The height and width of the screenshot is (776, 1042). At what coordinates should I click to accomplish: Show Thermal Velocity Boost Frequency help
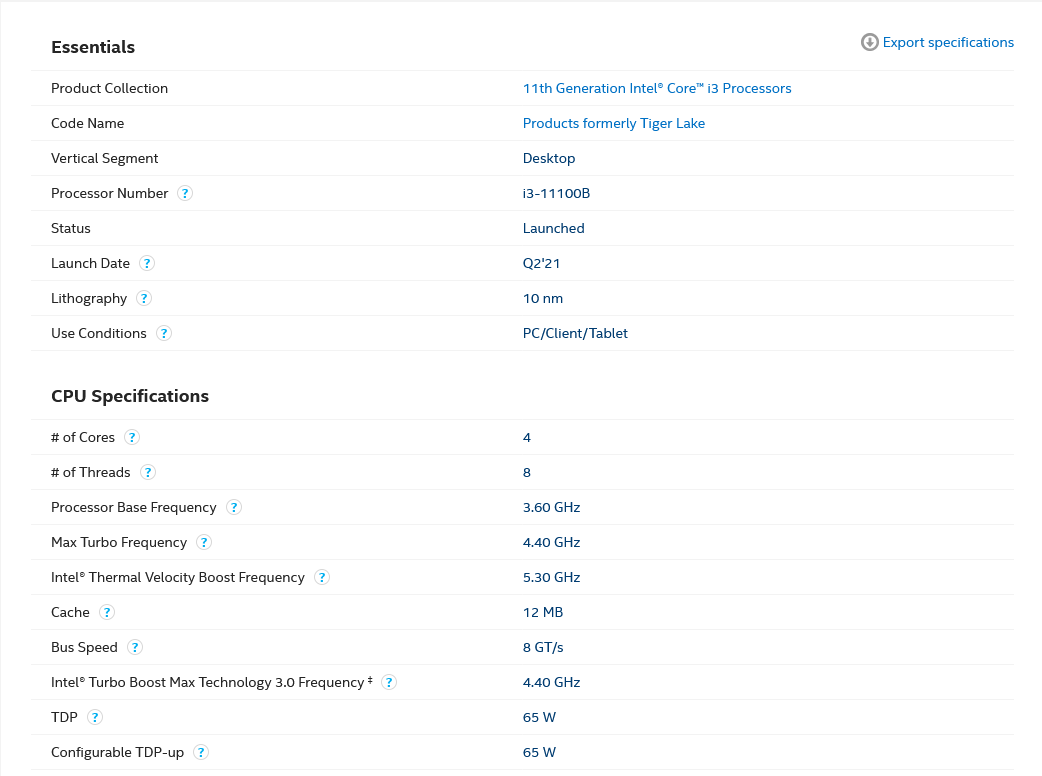click(x=322, y=577)
